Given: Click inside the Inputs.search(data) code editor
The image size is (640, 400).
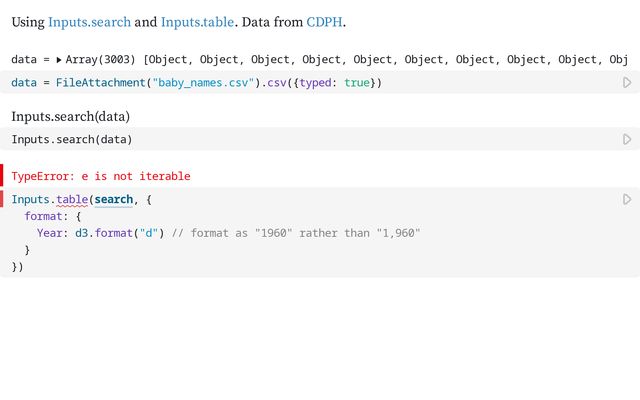Looking at the screenshot, I should point(300,140).
